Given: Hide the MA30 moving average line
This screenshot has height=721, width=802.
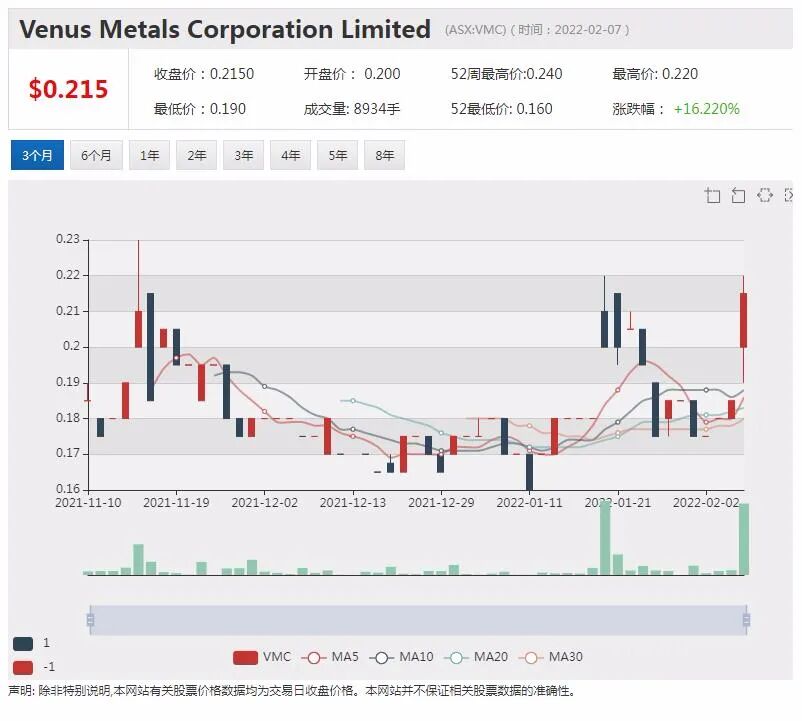Looking at the screenshot, I should (551, 657).
